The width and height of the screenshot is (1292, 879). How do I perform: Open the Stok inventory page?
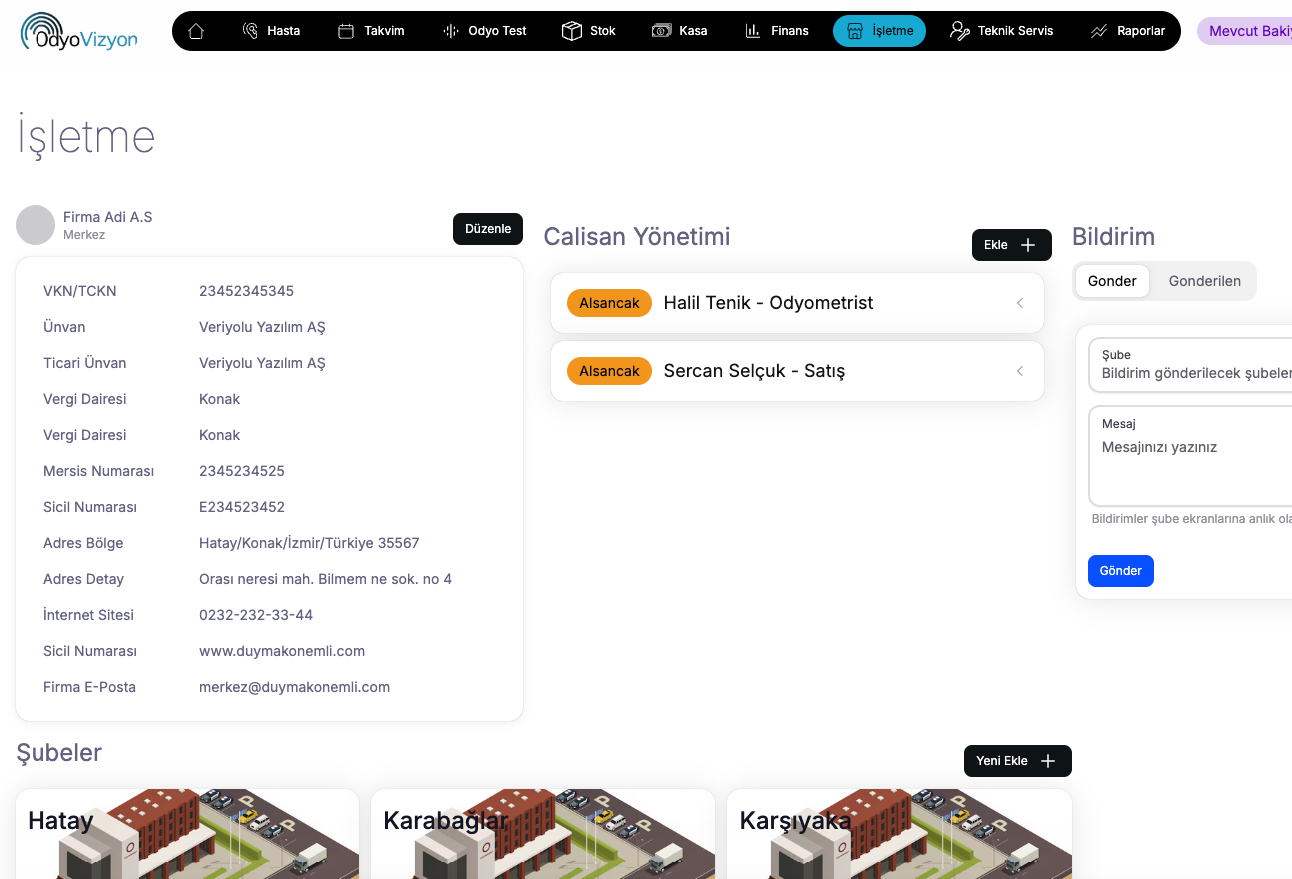[588, 31]
